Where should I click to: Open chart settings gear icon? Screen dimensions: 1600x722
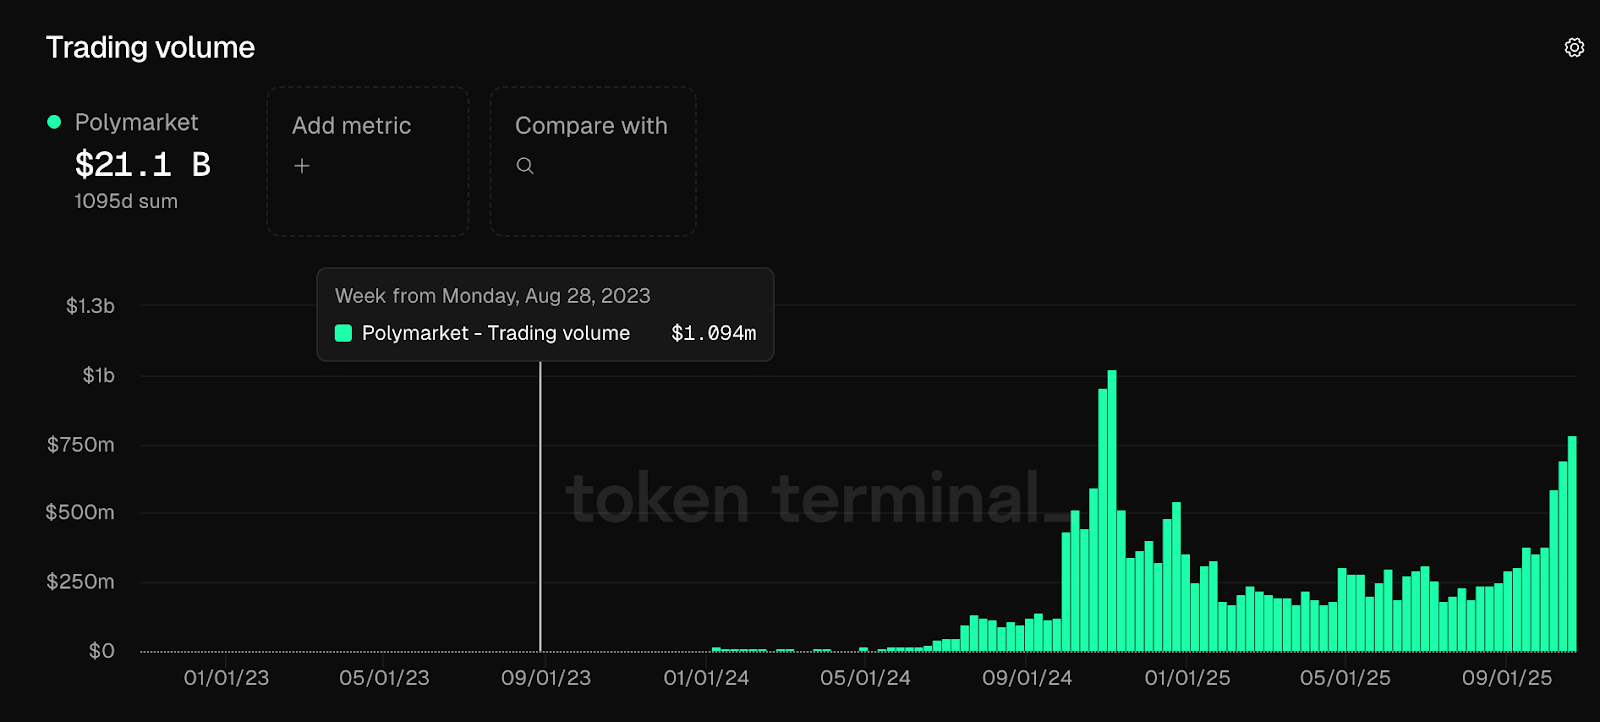1574,48
